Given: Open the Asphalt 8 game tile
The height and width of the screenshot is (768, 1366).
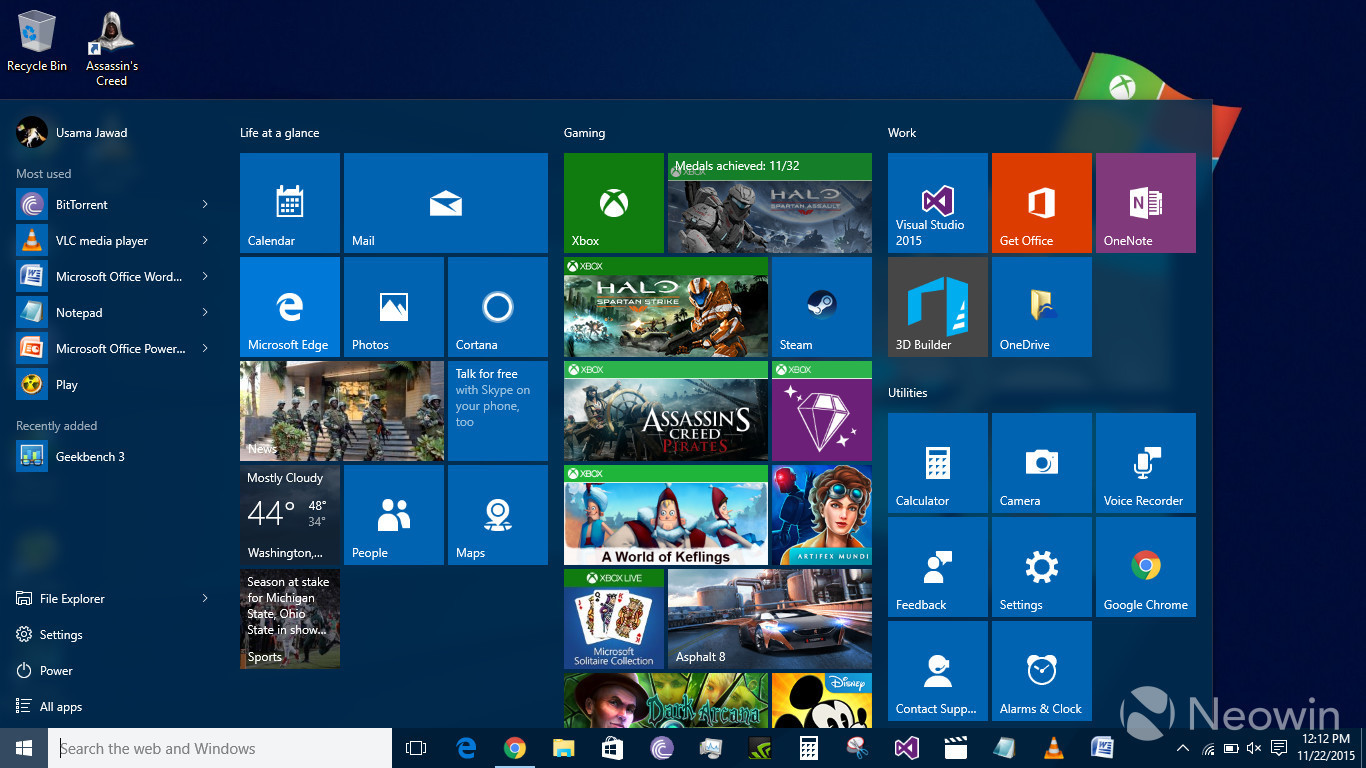Looking at the screenshot, I should pos(770,619).
